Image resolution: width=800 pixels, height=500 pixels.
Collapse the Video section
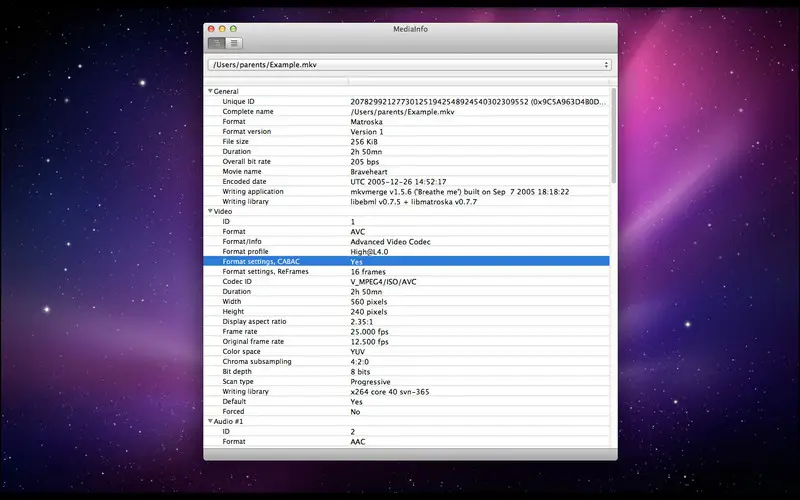(x=210, y=211)
